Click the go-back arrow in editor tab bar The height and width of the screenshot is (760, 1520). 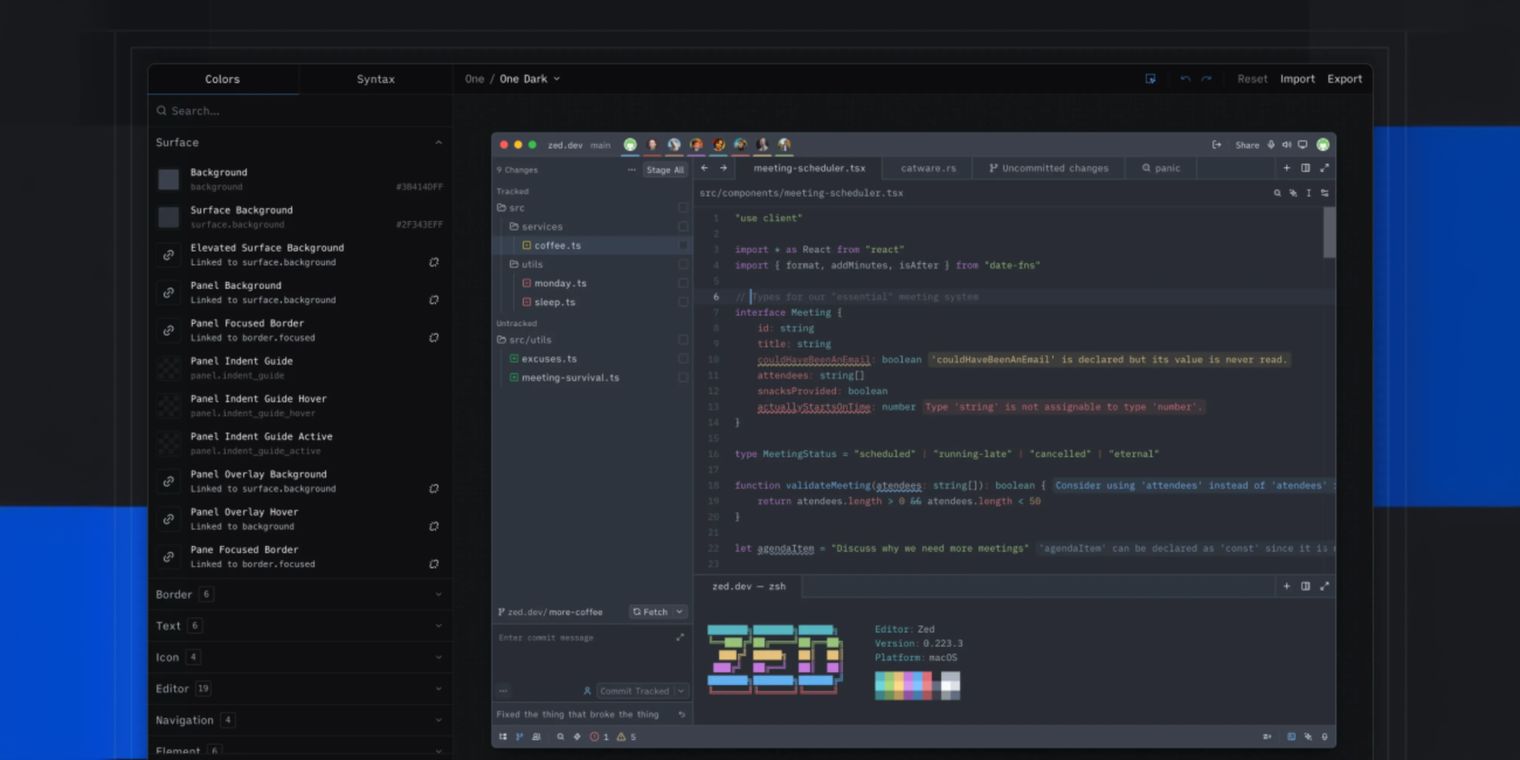pos(704,168)
